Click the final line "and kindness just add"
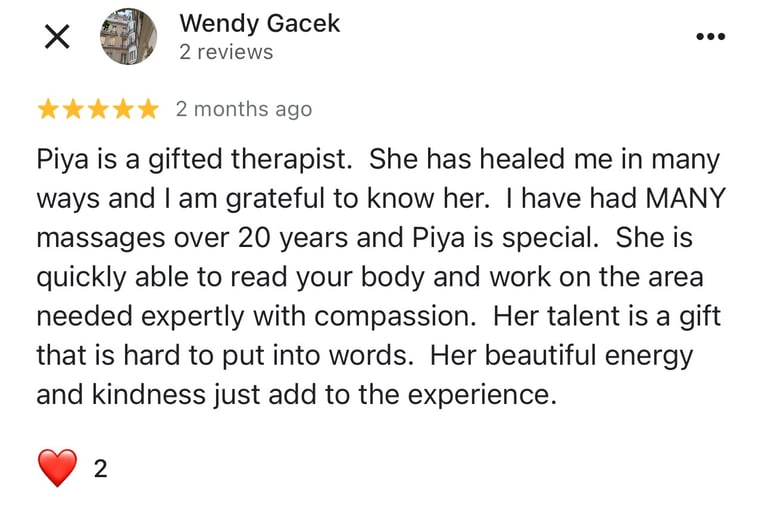 tap(296, 395)
